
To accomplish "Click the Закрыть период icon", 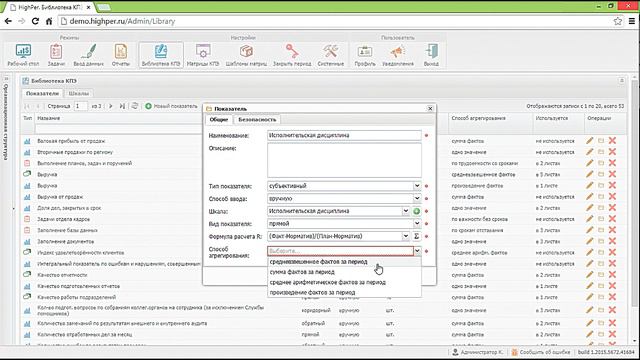I will (292, 55).
